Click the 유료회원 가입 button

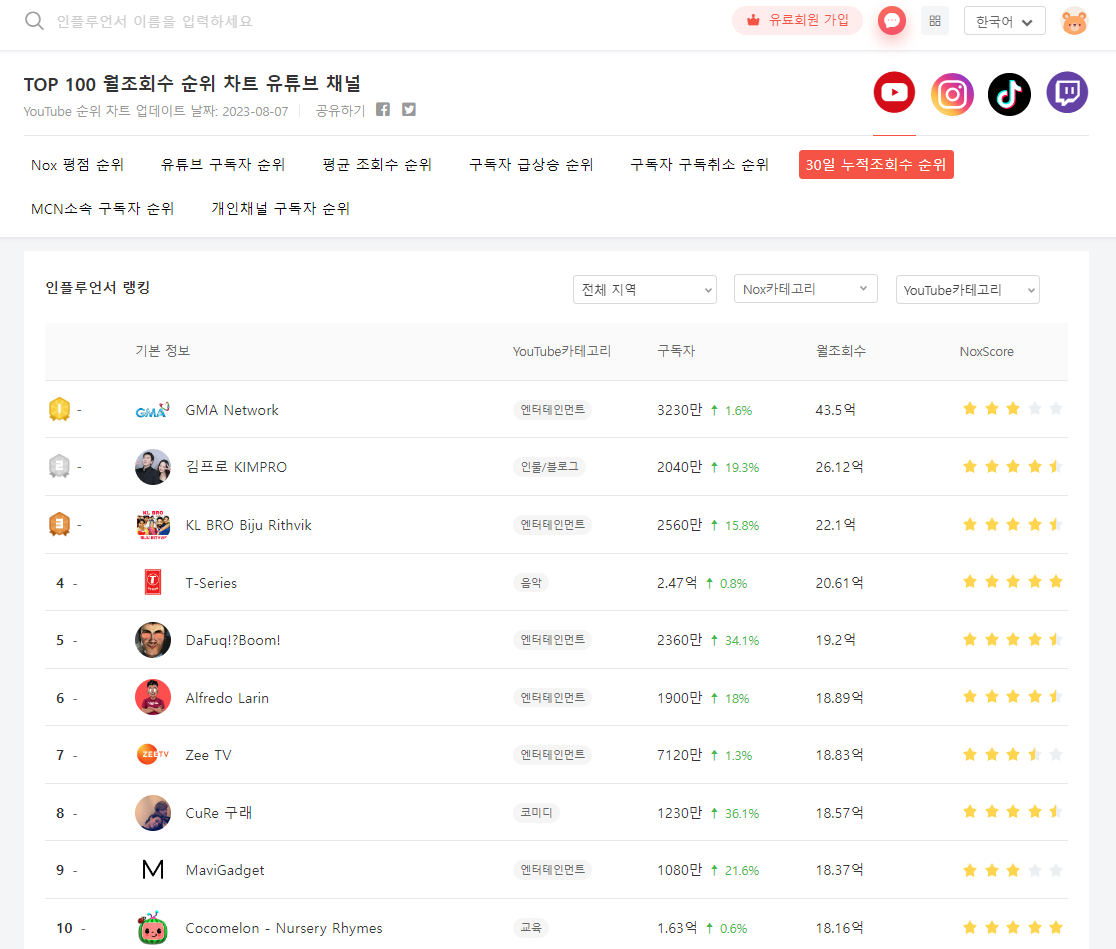point(797,21)
